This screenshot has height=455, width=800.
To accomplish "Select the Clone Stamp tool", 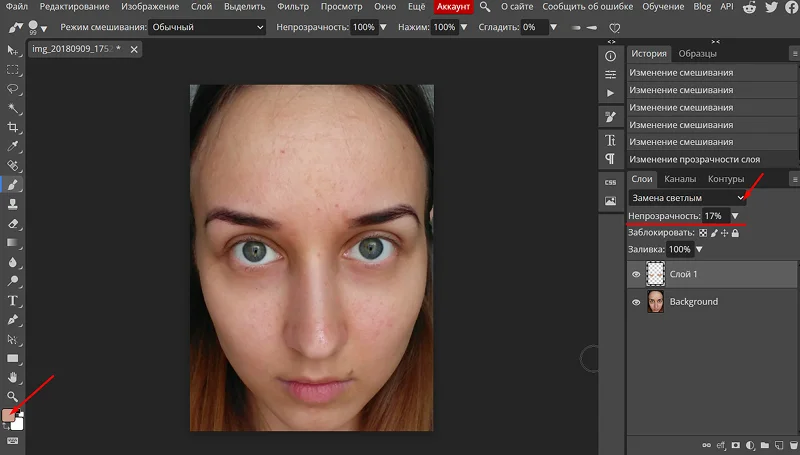I will coord(13,204).
